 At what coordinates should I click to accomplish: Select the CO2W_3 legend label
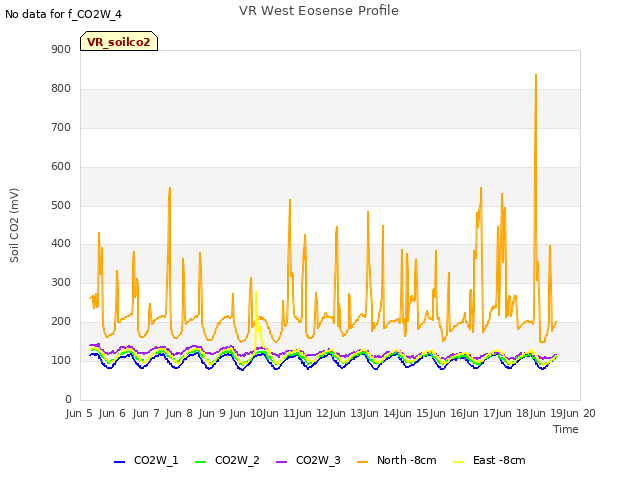[x=318, y=460]
